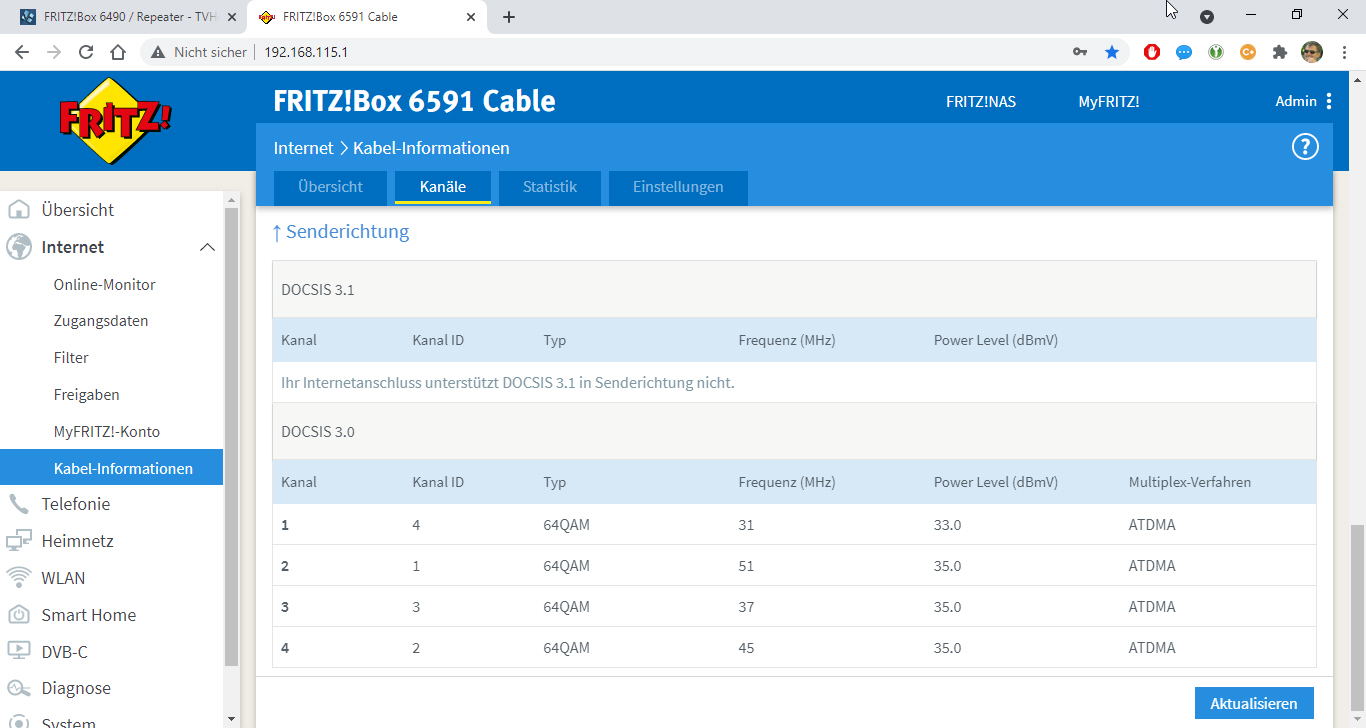Screen dimensions: 1366x728
Task: Click the saved password key icon
Action: click(1080, 52)
